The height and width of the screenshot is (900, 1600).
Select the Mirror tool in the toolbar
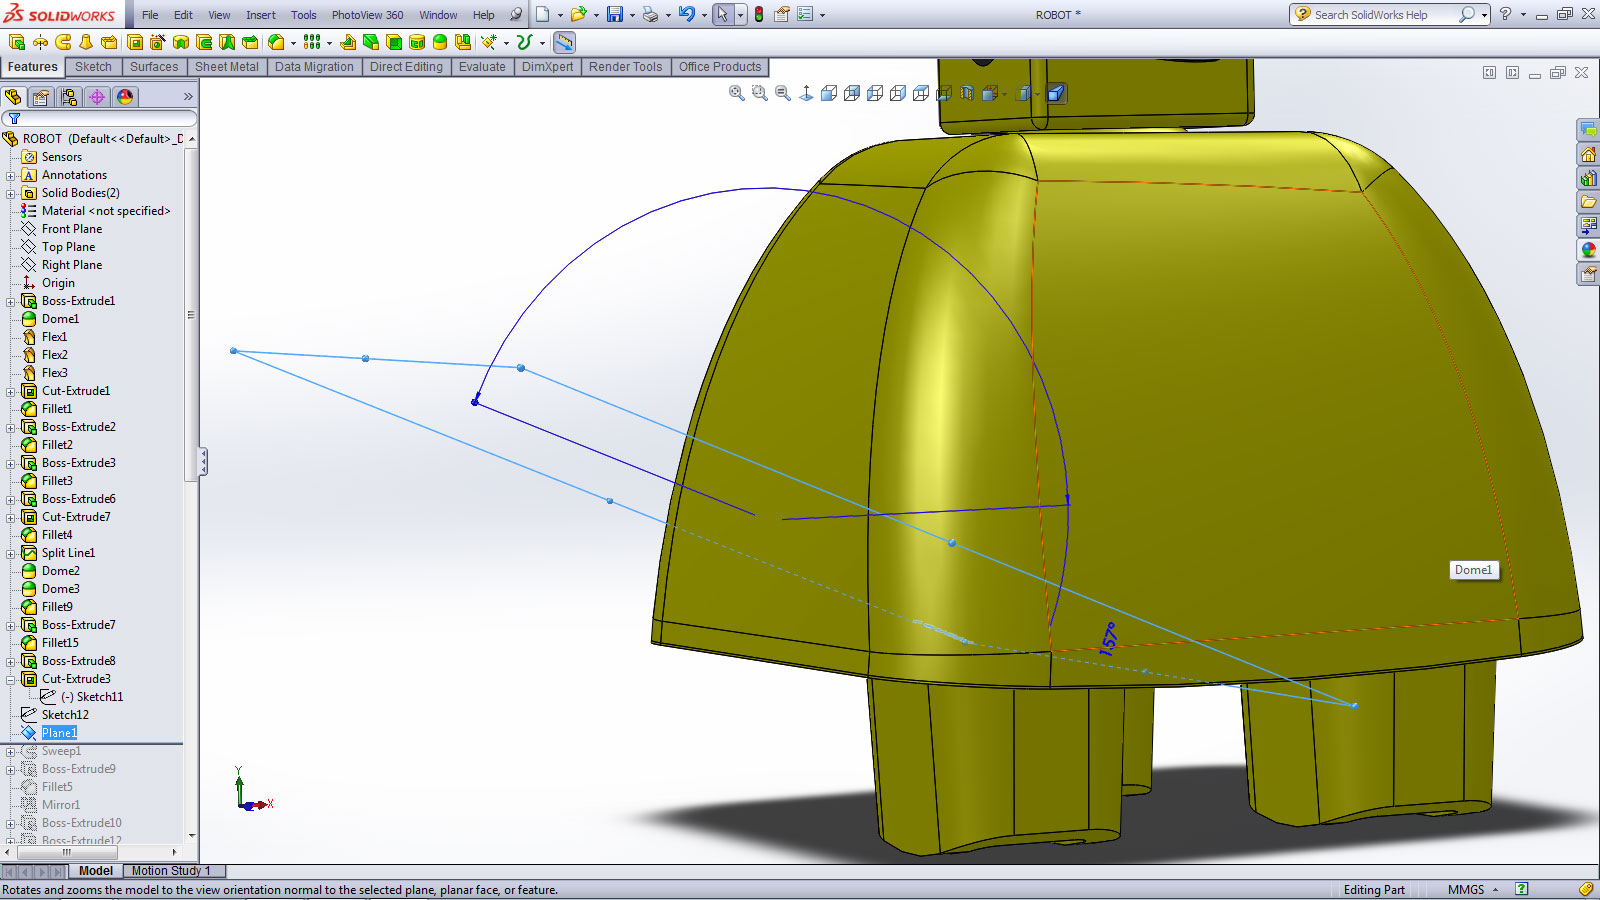(x=463, y=42)
